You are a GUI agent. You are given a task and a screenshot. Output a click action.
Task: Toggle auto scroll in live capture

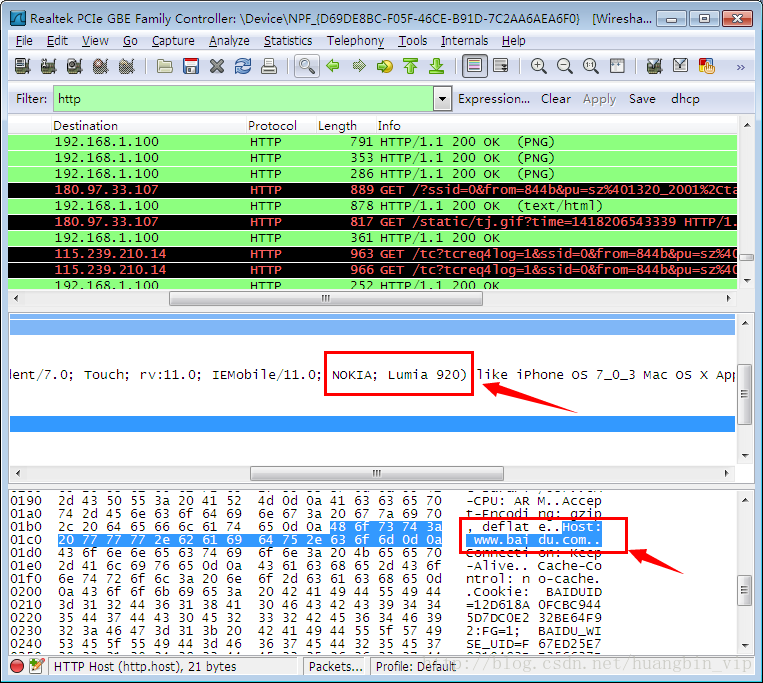(501, 66)
